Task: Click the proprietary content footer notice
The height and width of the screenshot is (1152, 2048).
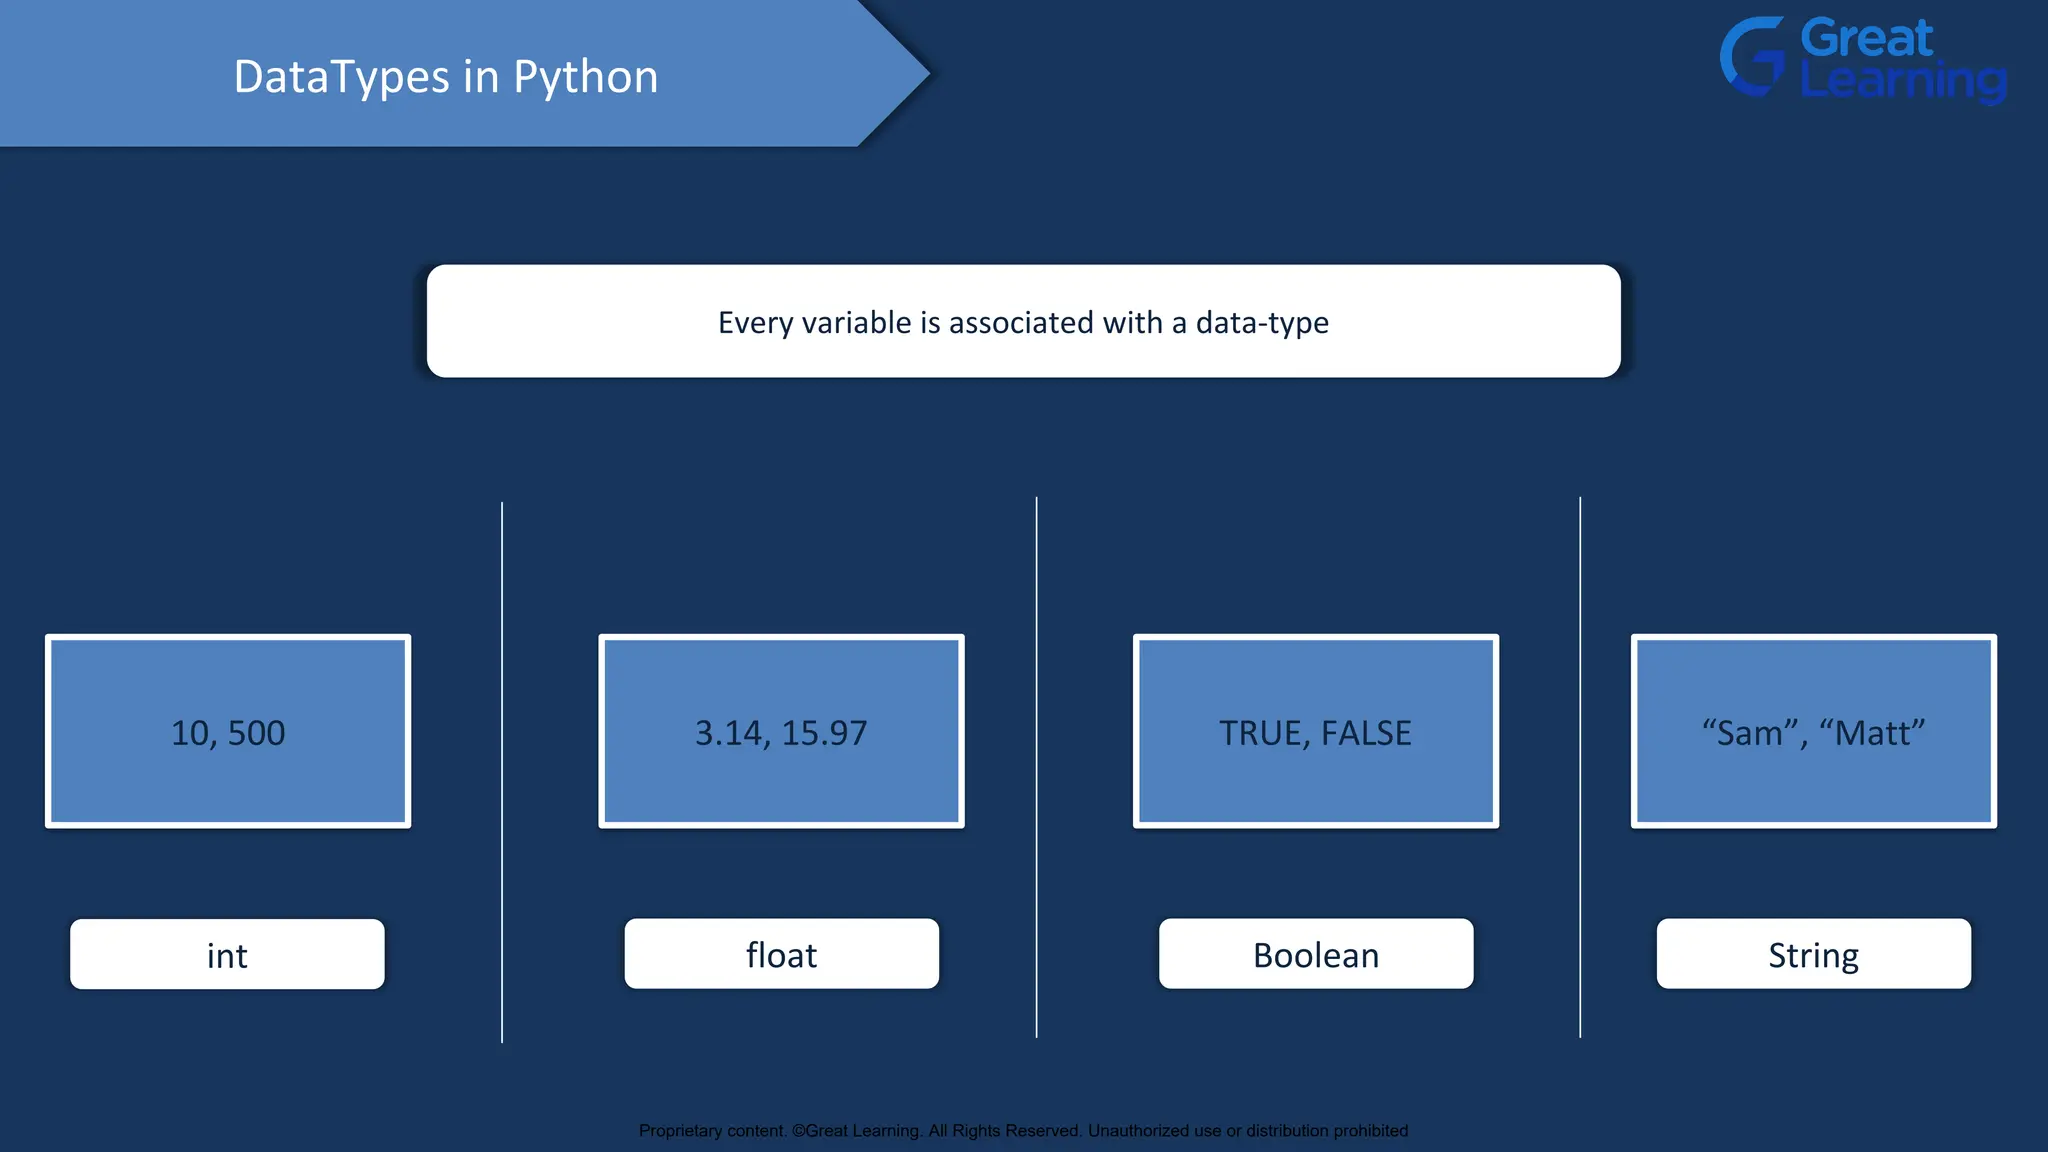Action: click(x=1023, y=1130)
